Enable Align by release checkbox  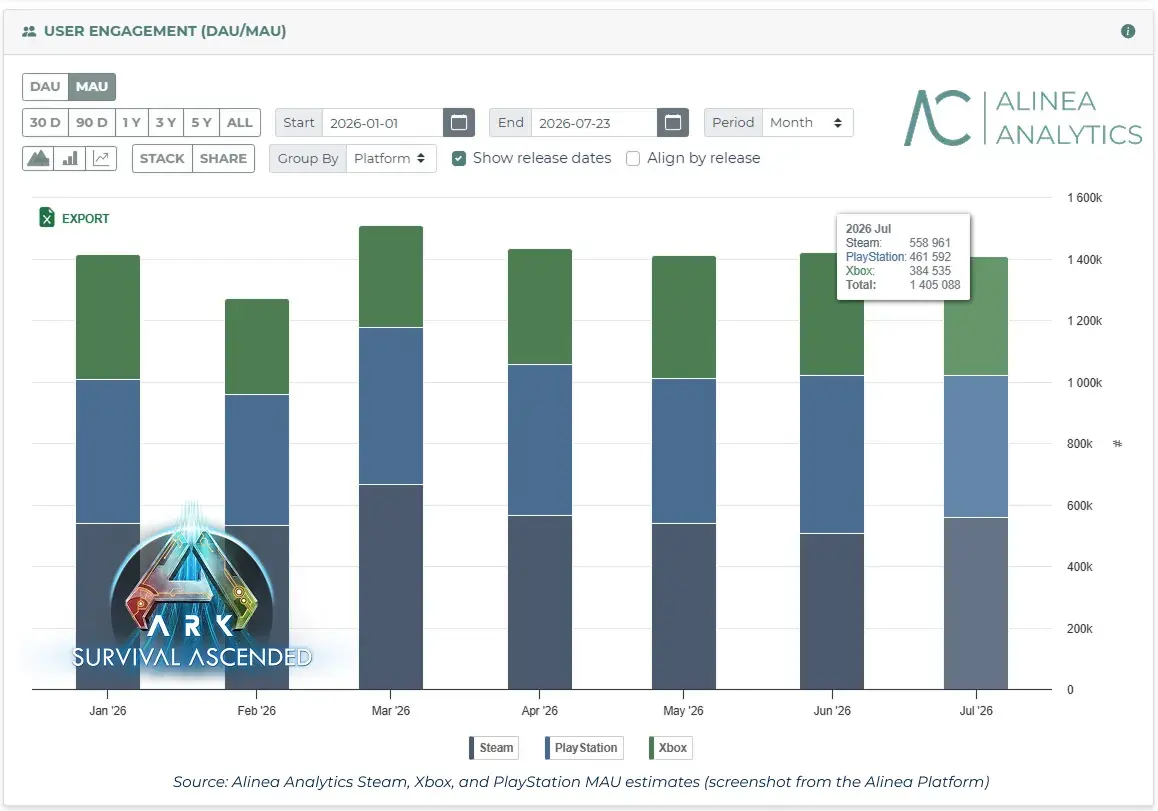point(633,158)
